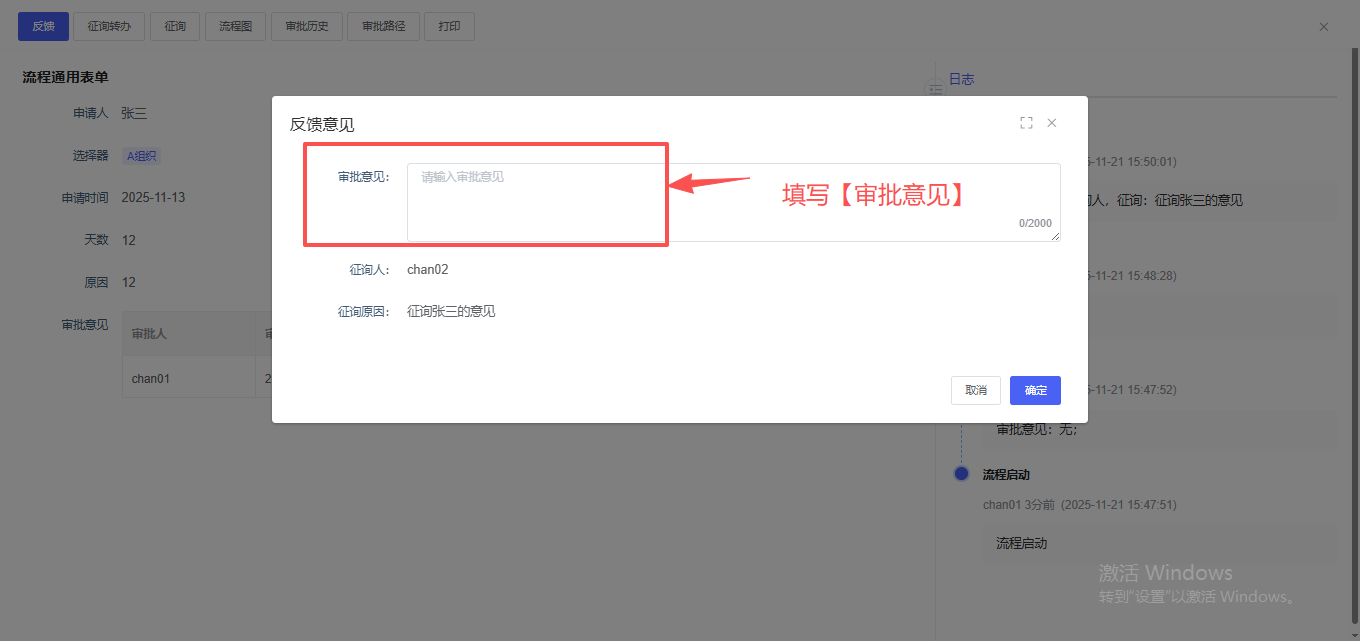Image resolution: width=1360 pixels, height=641 pixels.
Task: Click the fullscreen icon in 反馈意见 dialog
Action: tap(1026, 123)
